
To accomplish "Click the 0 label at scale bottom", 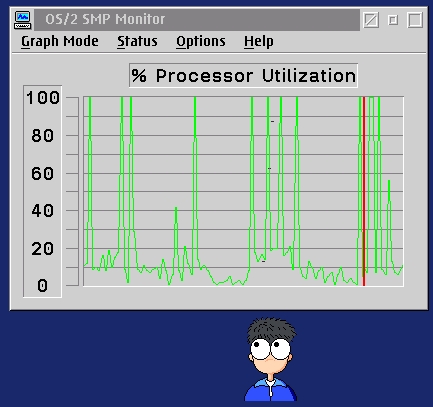I will (42, 286).
